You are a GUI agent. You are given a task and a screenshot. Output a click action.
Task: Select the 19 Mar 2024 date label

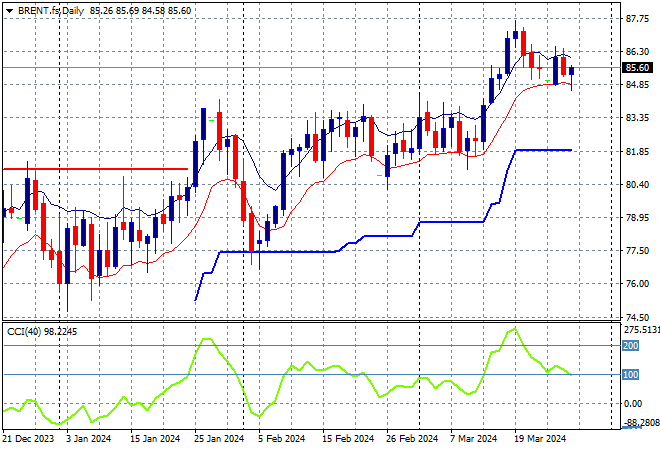coord(540,439)
